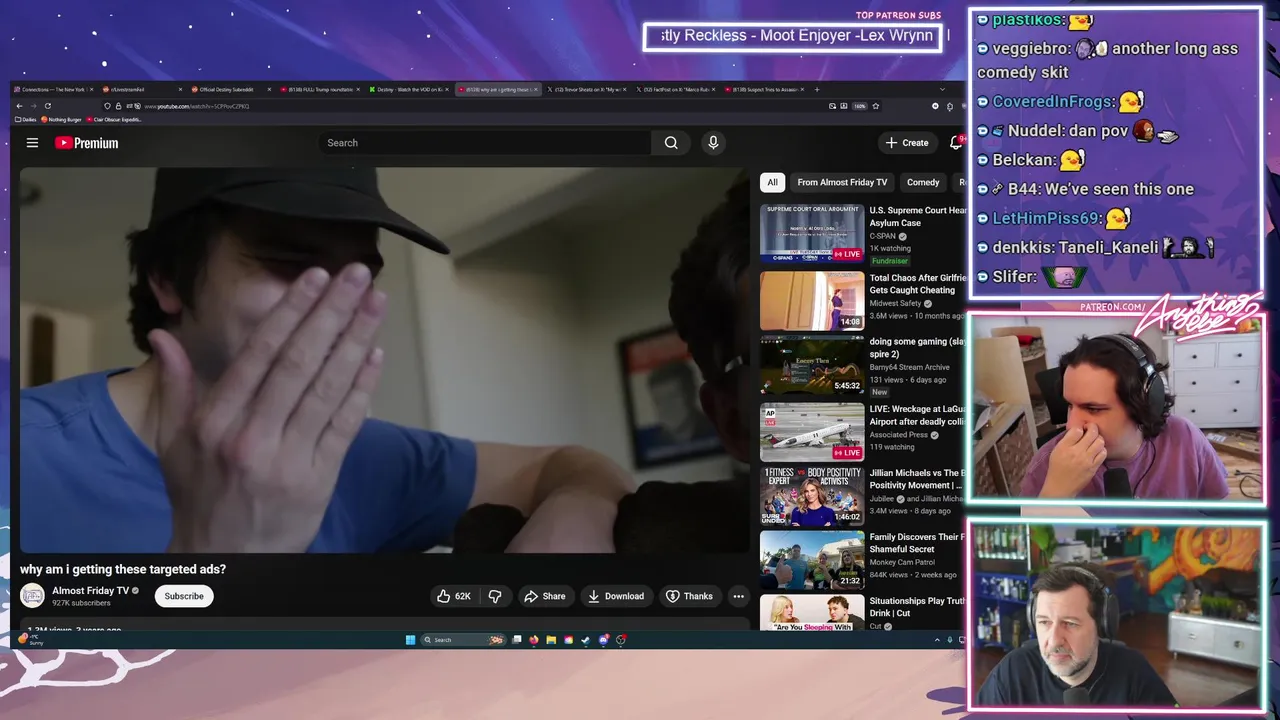Open File Explorer from the taskbar
The height and width of the screenshot is (720, 1280).
click(x=551, y=640)
